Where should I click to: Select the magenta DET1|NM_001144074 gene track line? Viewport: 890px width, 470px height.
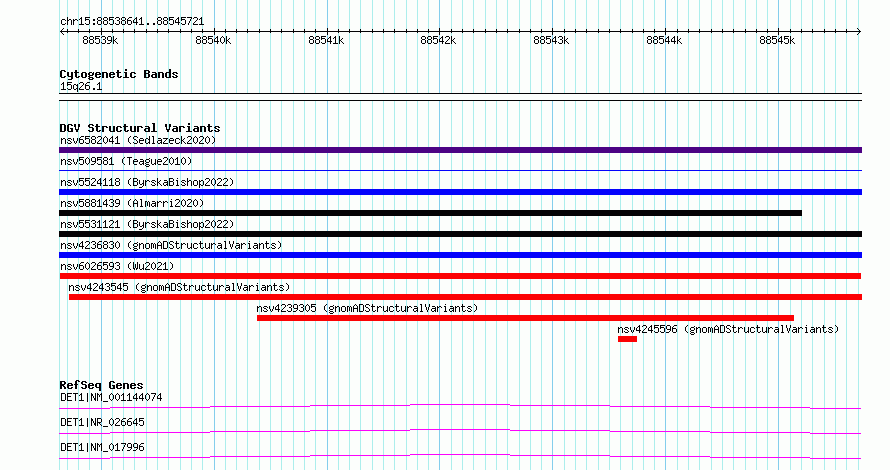point(460,406)
